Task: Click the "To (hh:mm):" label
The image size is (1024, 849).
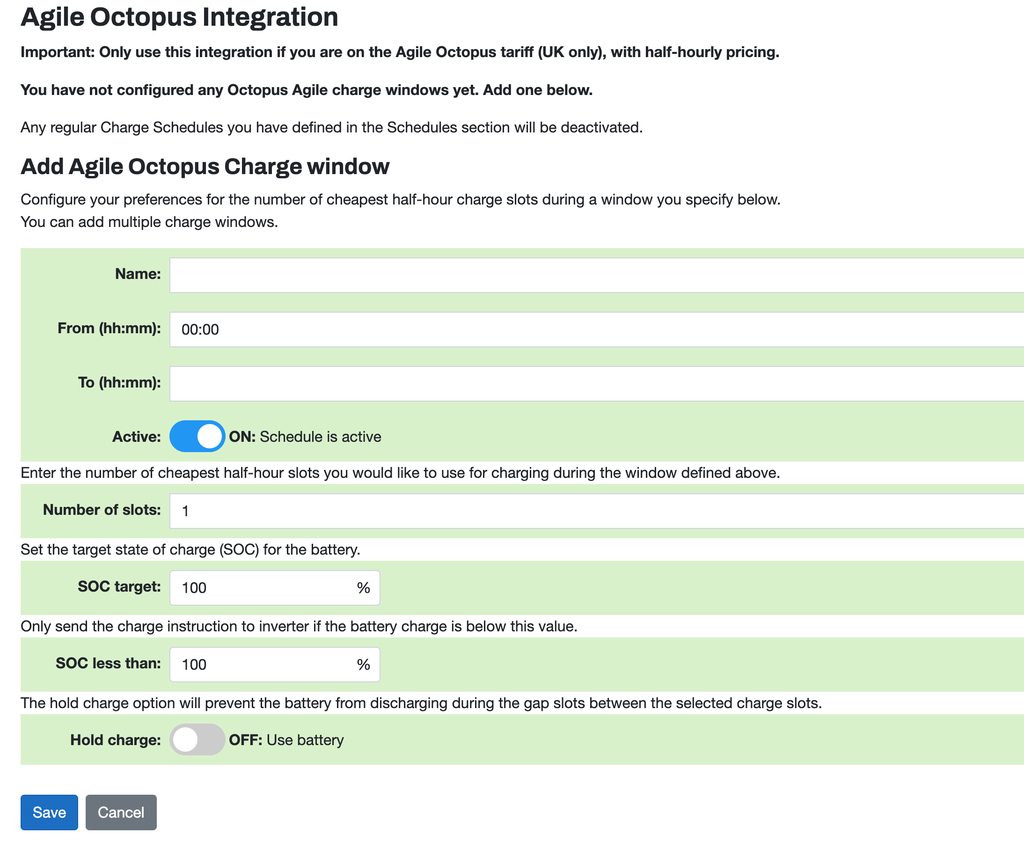Action: pos(119,382)
